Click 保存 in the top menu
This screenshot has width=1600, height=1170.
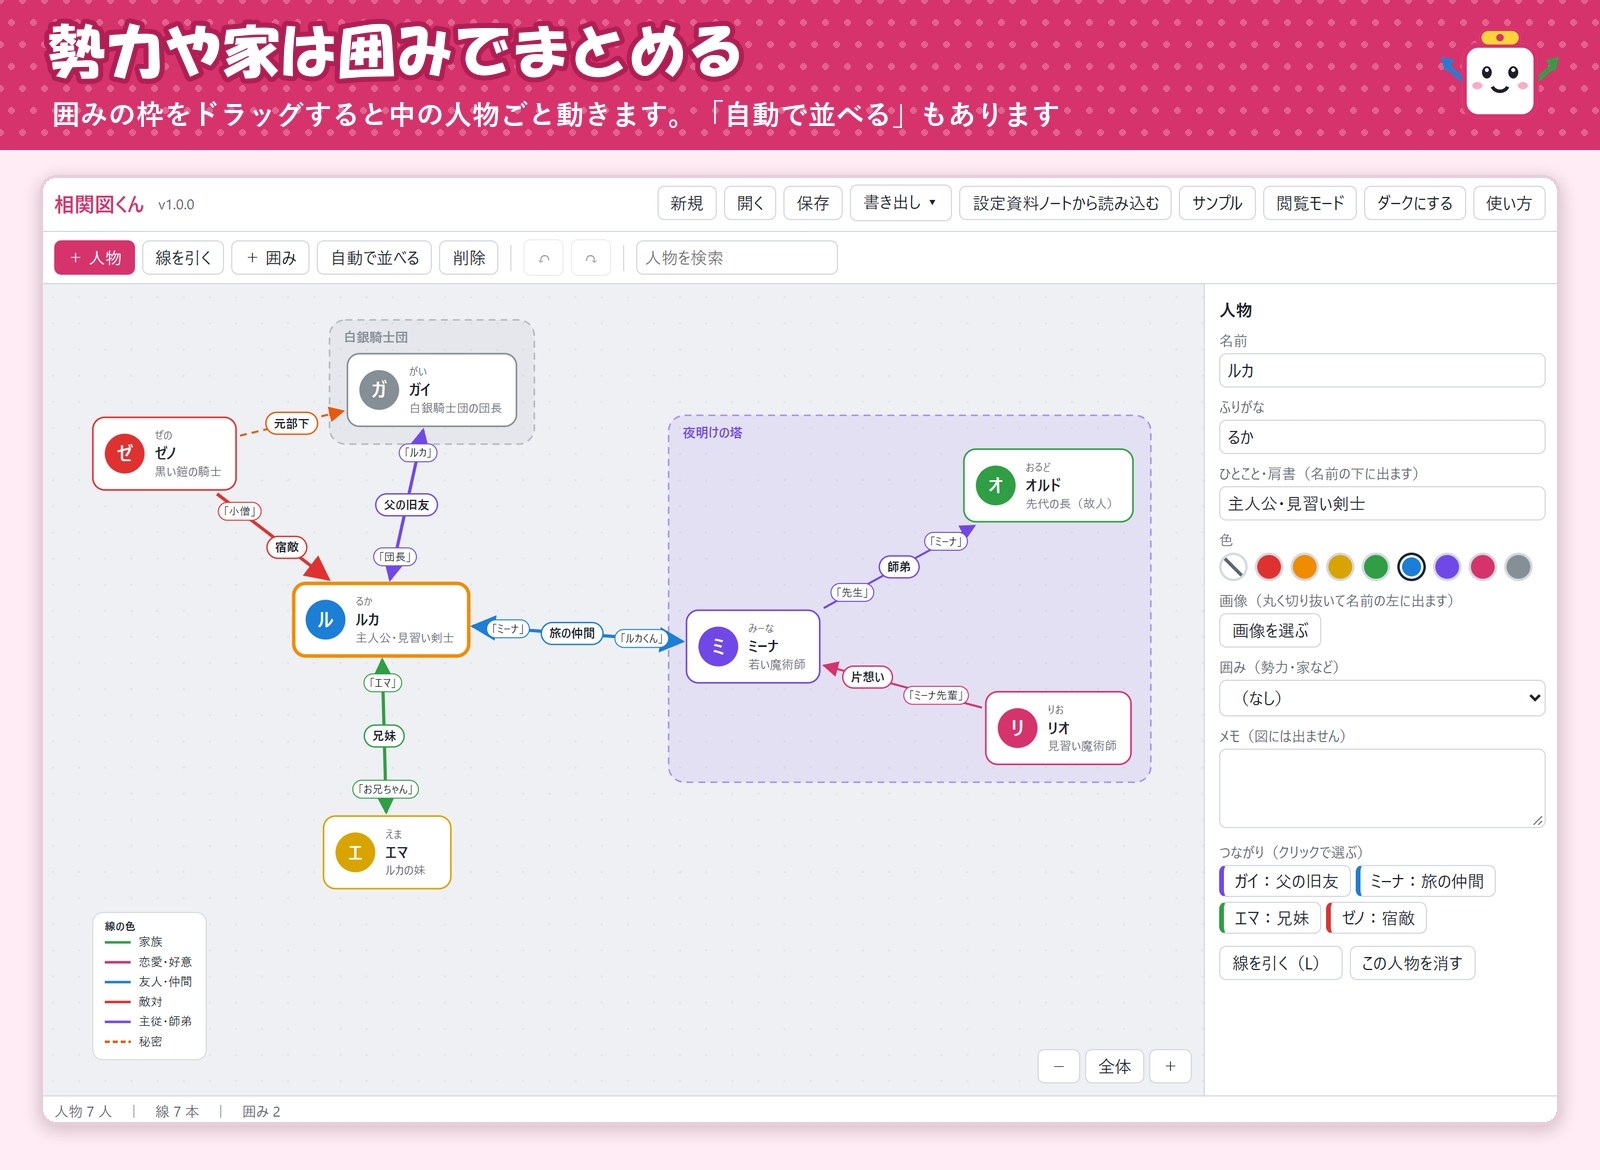click(x=813, y=203)
